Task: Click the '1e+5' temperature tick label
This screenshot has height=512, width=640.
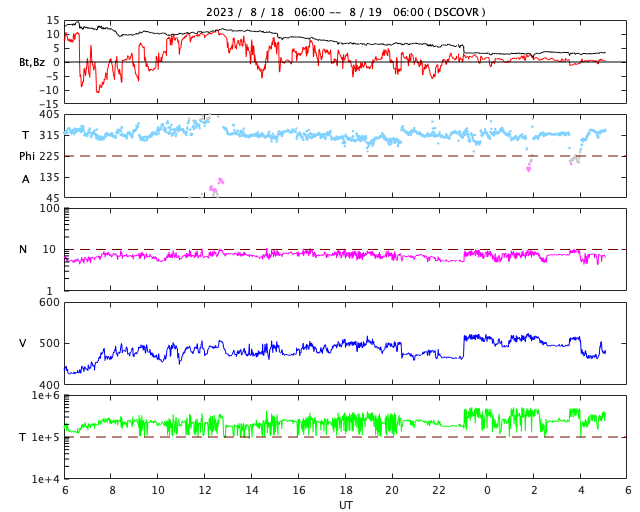Action: point(46,437)
